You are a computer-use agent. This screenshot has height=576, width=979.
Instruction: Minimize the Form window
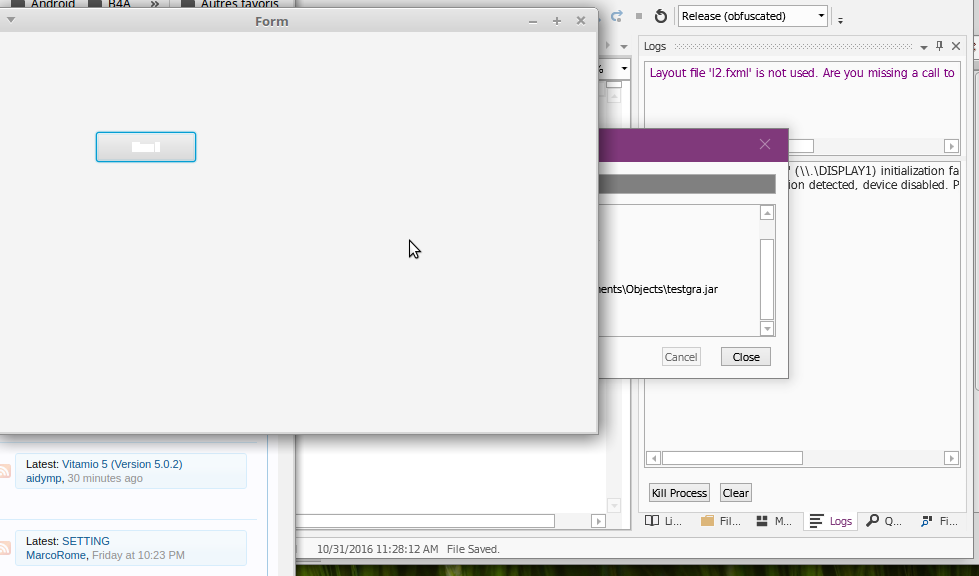533,21
